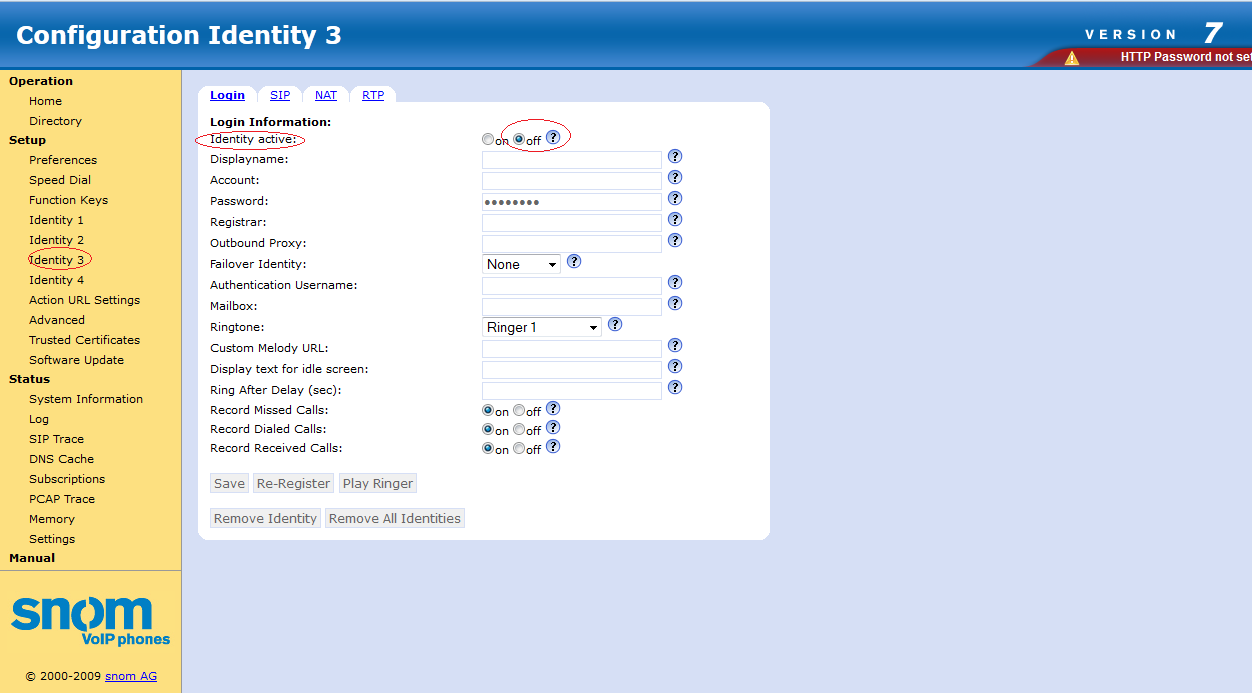Open the RTP tab
The image size is (1252, 693).
[x=373, y=95]
